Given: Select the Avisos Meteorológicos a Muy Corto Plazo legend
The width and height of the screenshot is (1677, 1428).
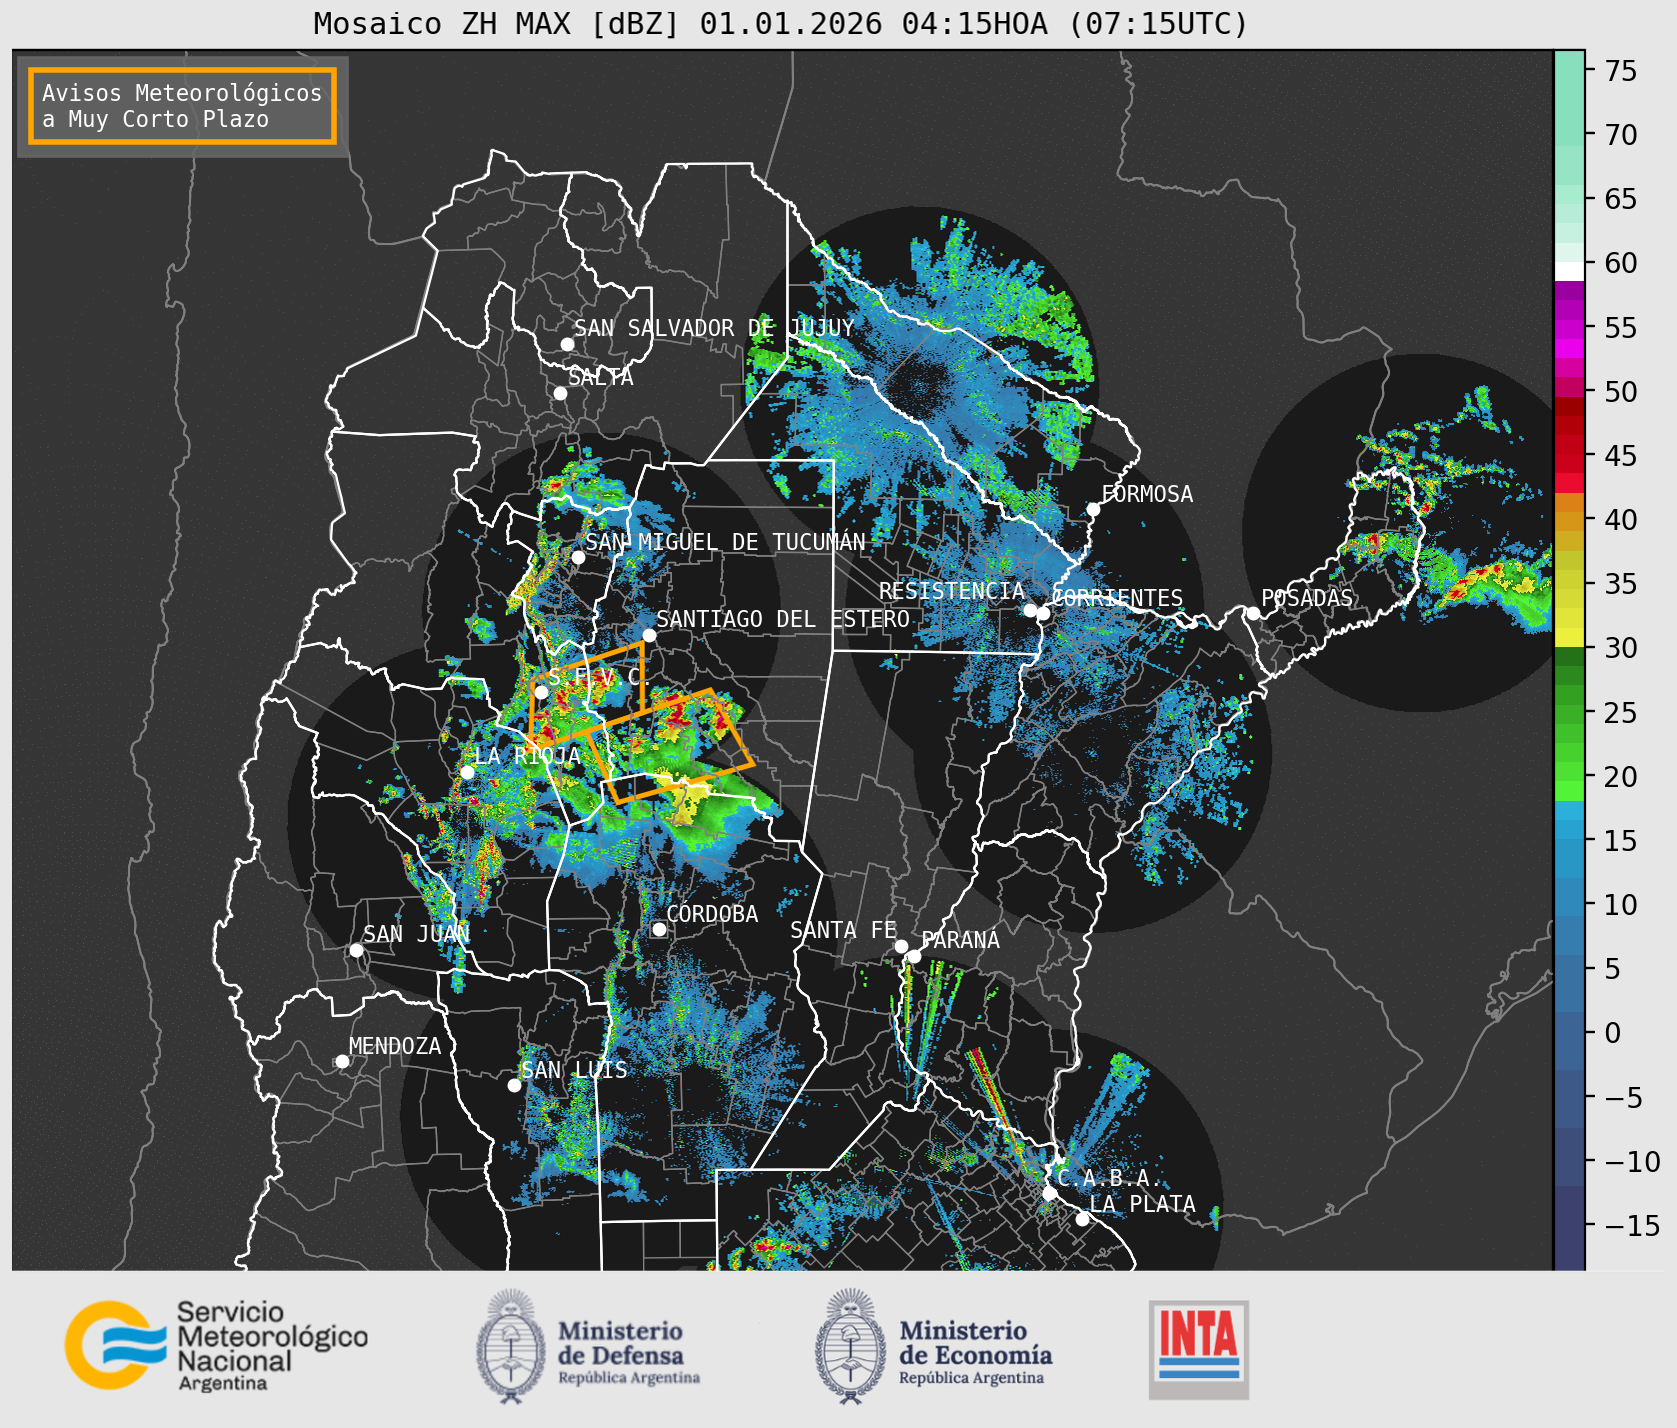Looking at the screenshot, I should tap(182, 106).
